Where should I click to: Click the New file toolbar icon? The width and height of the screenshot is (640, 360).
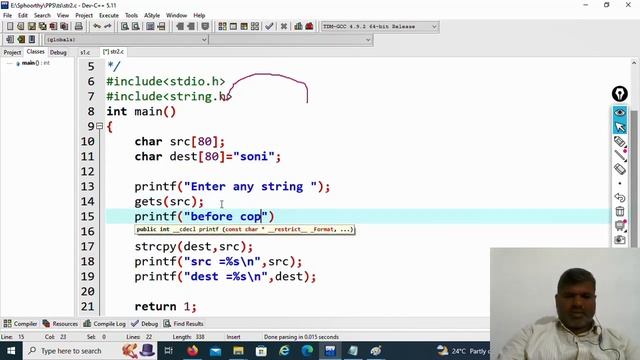click(10, 27)
